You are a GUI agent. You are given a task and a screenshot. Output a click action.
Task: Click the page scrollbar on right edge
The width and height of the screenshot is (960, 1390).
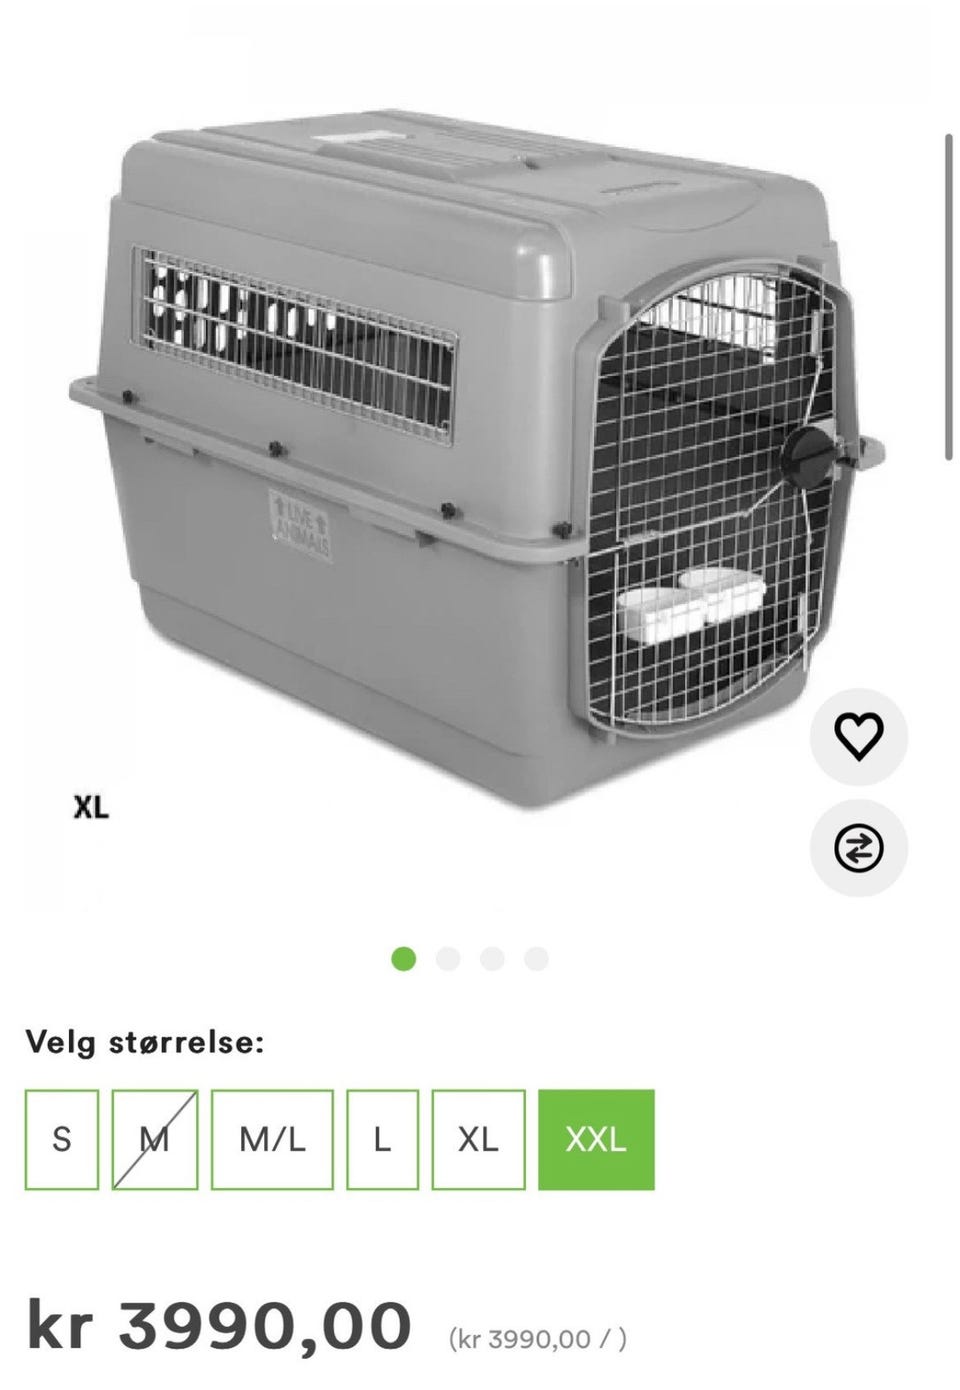(x=949, y=297)
